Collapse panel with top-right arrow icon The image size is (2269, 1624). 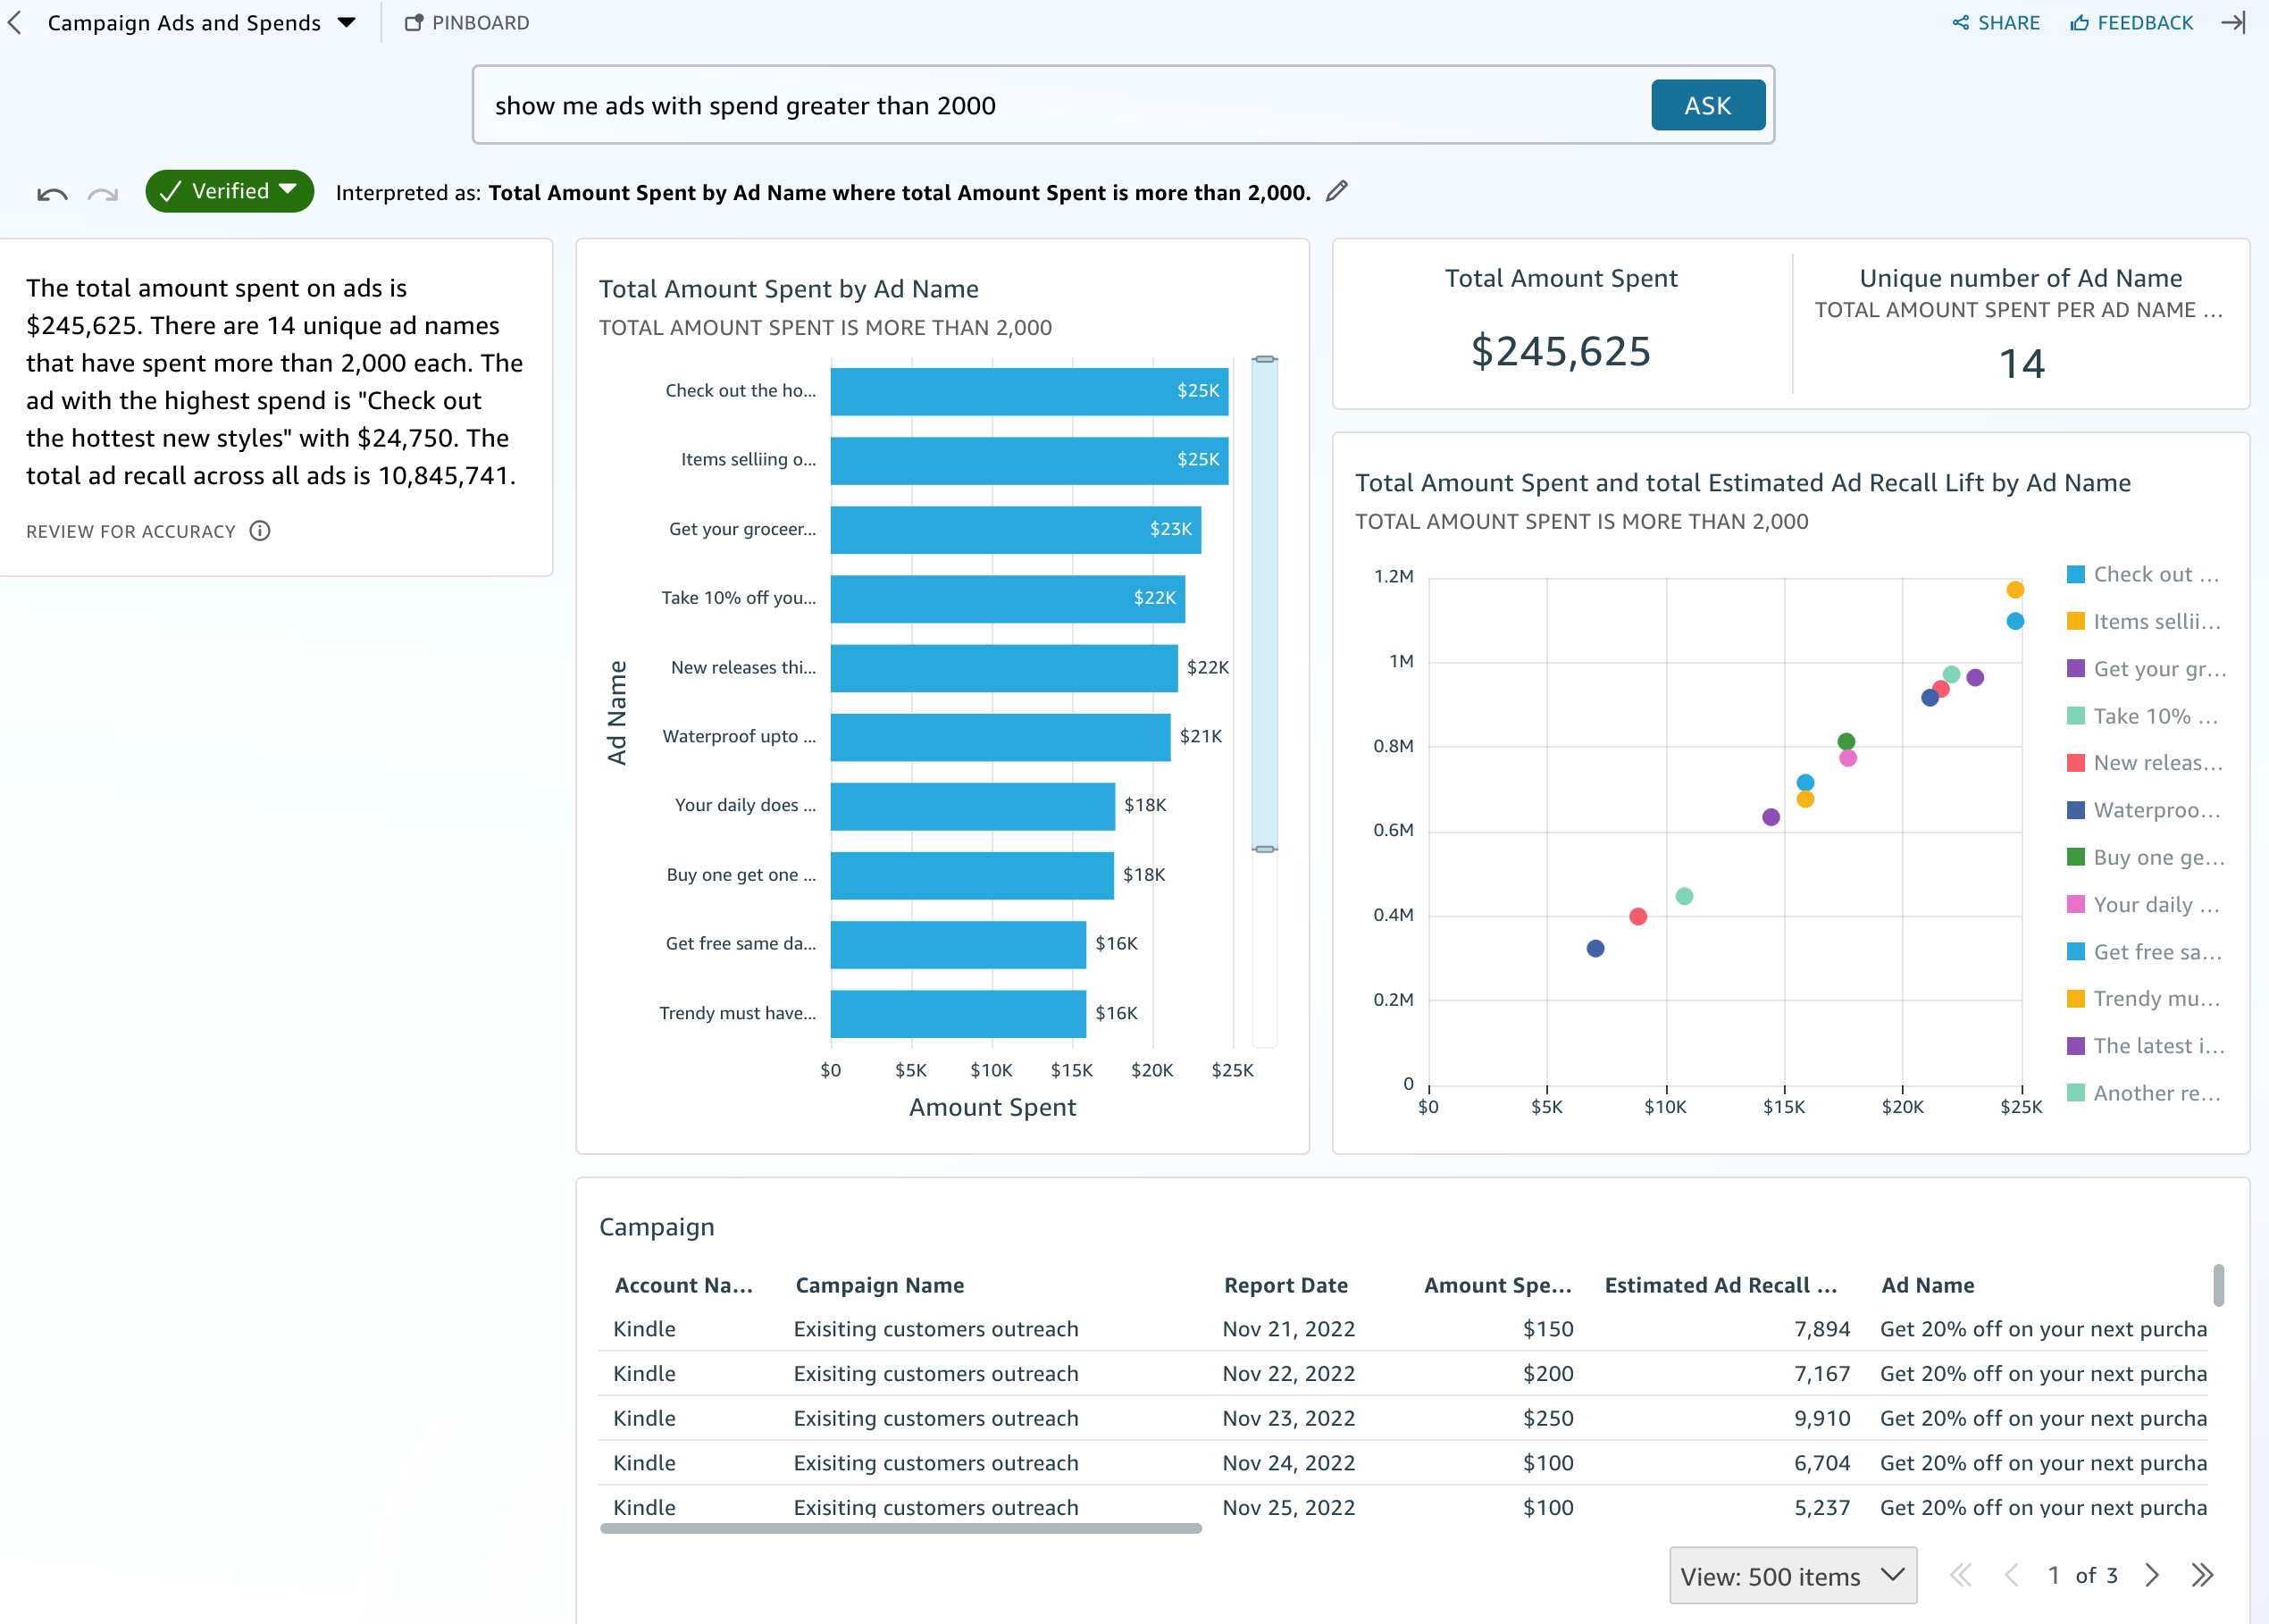point(2233,23)
